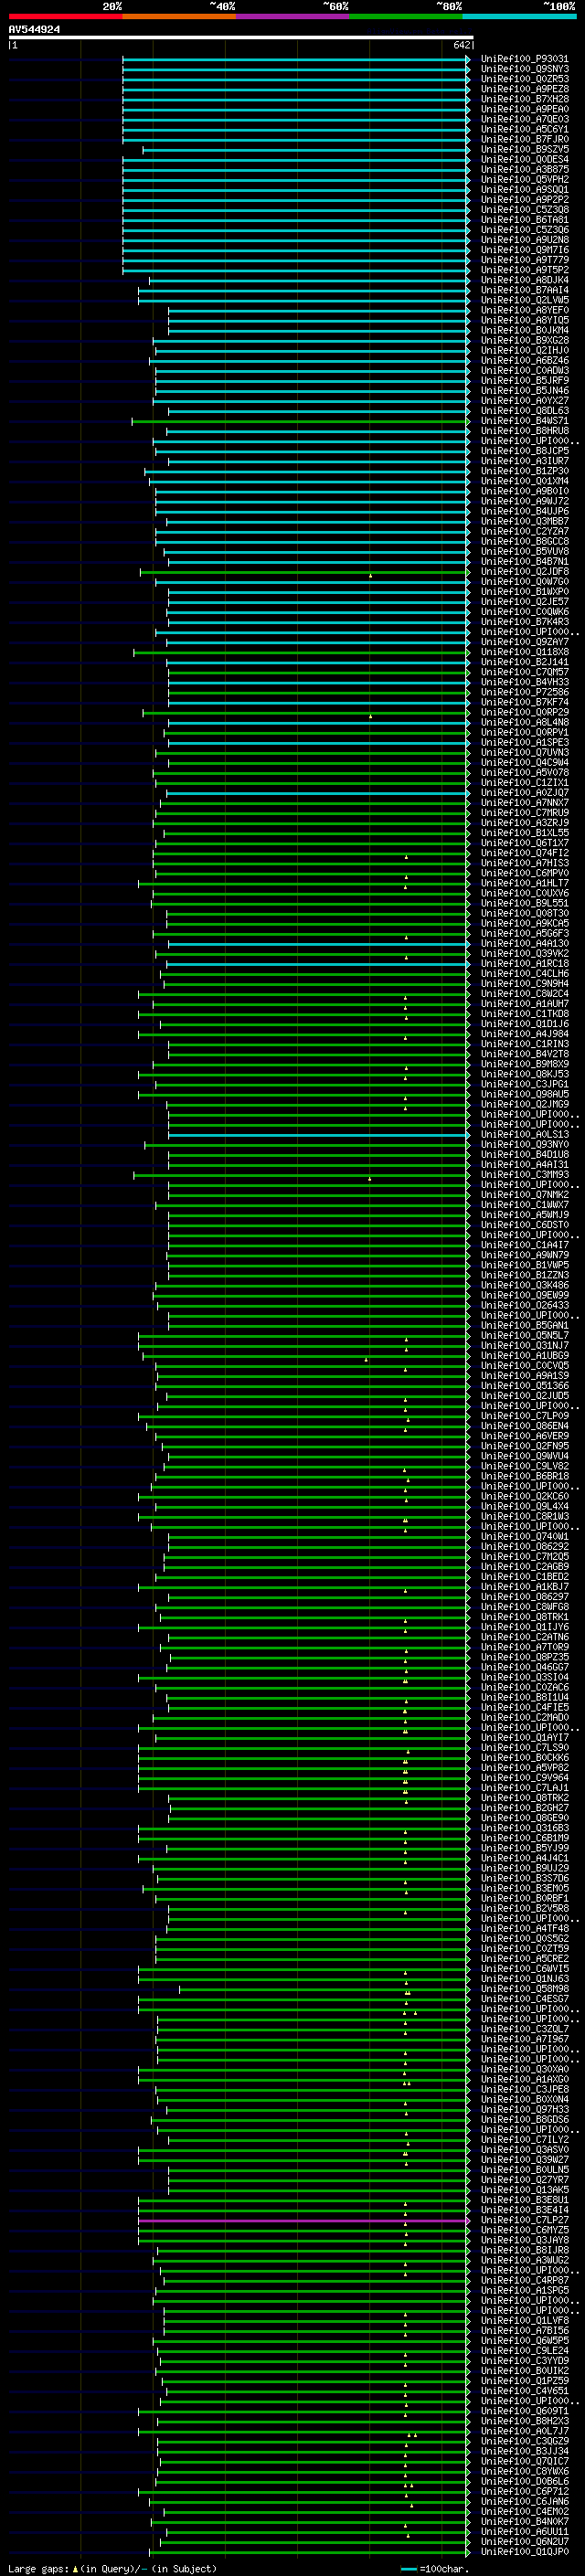Viewport: 585px width, 2576px height.
Task: Select hit label UniRef100_C9V964
Action: (524, 1778)
